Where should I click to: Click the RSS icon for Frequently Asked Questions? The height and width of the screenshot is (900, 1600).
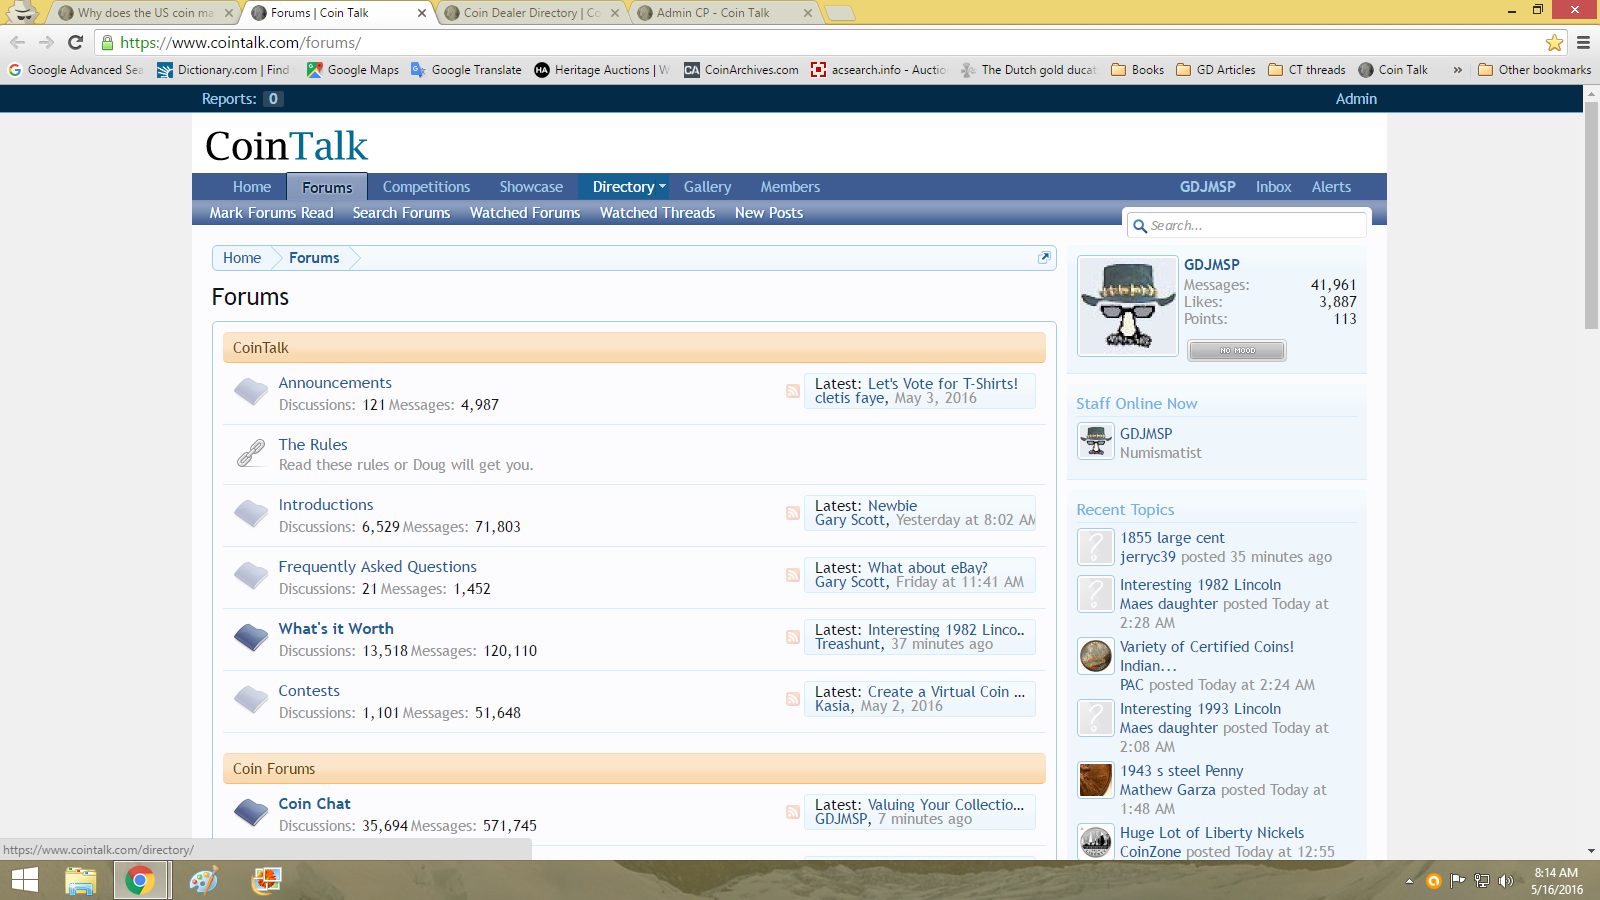coord(793,575)
